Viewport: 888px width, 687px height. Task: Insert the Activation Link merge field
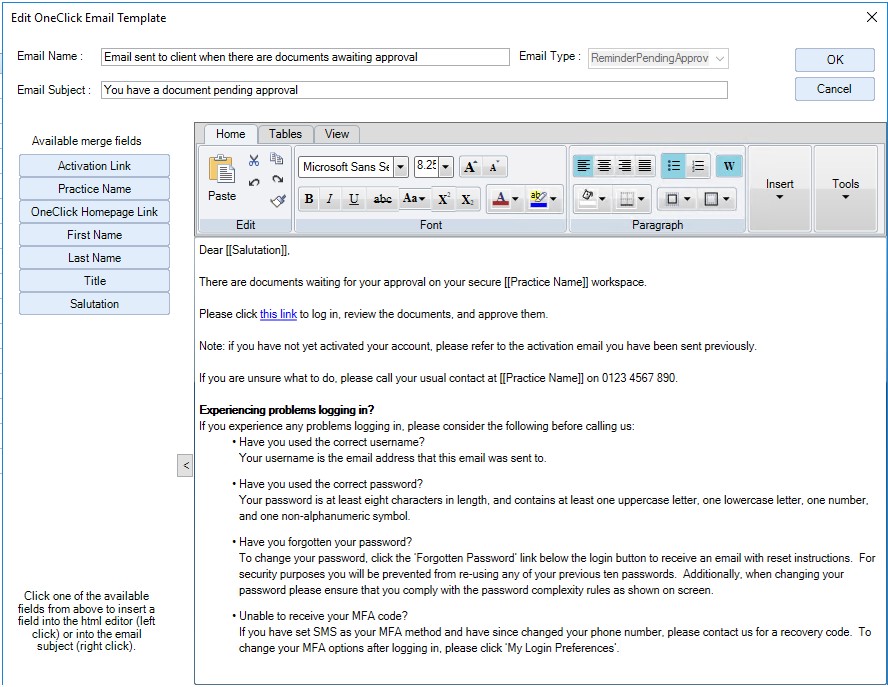pos(95,166)
